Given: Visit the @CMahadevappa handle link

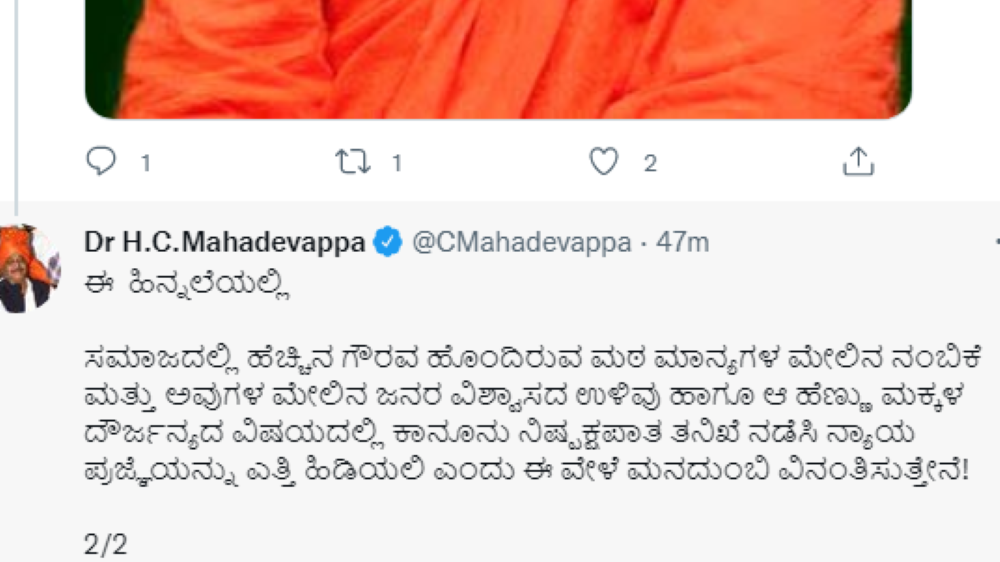Looking at the screenshot, I should (522, 242).
